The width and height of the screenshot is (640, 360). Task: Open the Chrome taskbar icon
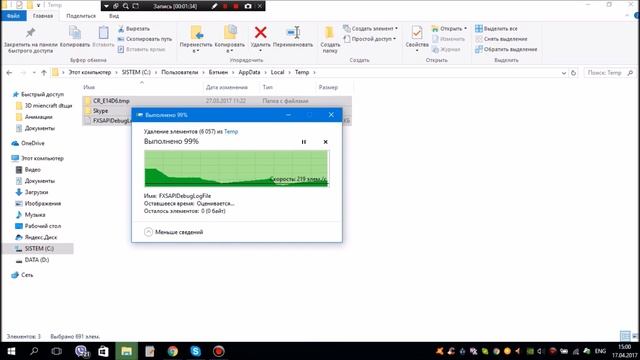[x=173, y=351]
